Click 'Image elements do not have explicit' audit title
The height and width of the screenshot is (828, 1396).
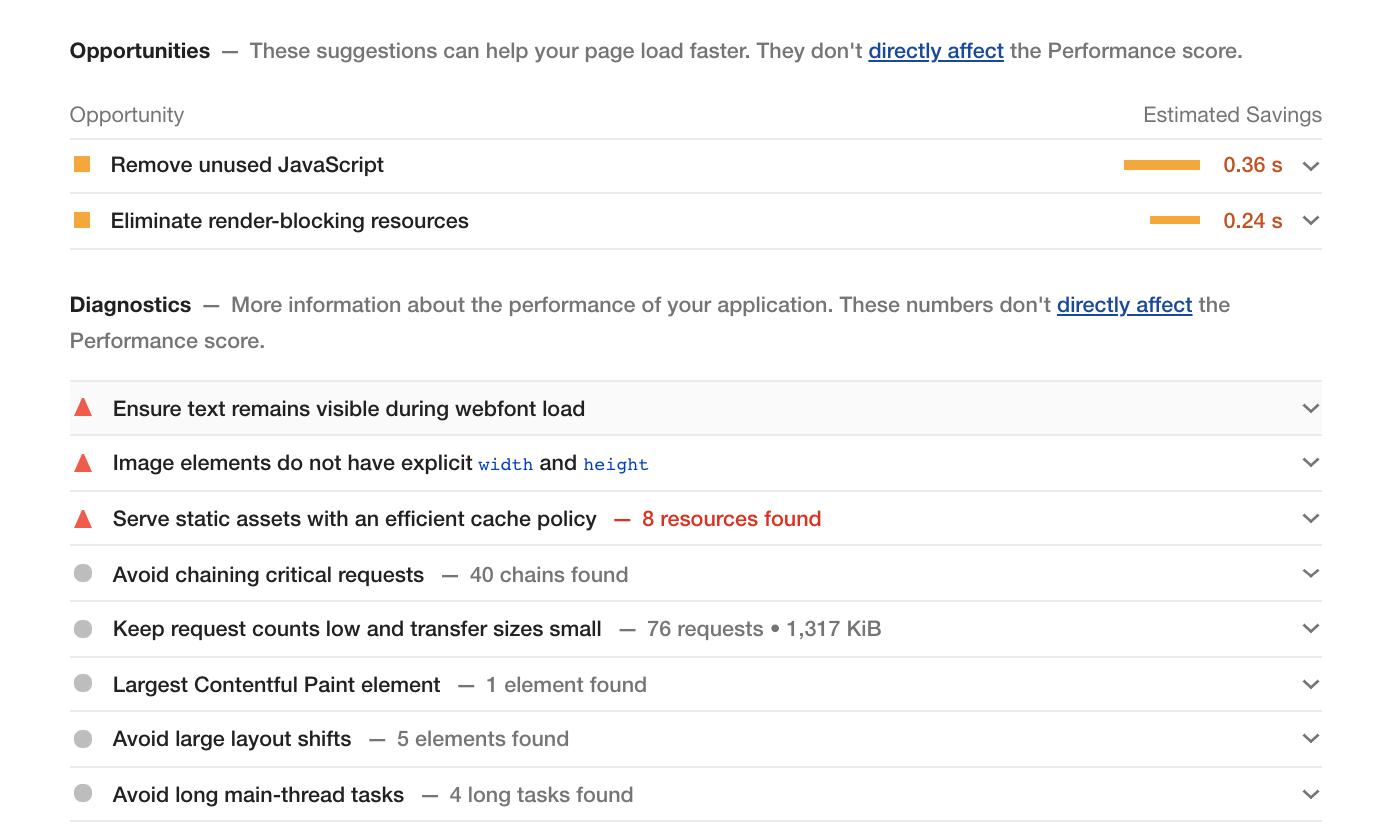coord(292,463)
